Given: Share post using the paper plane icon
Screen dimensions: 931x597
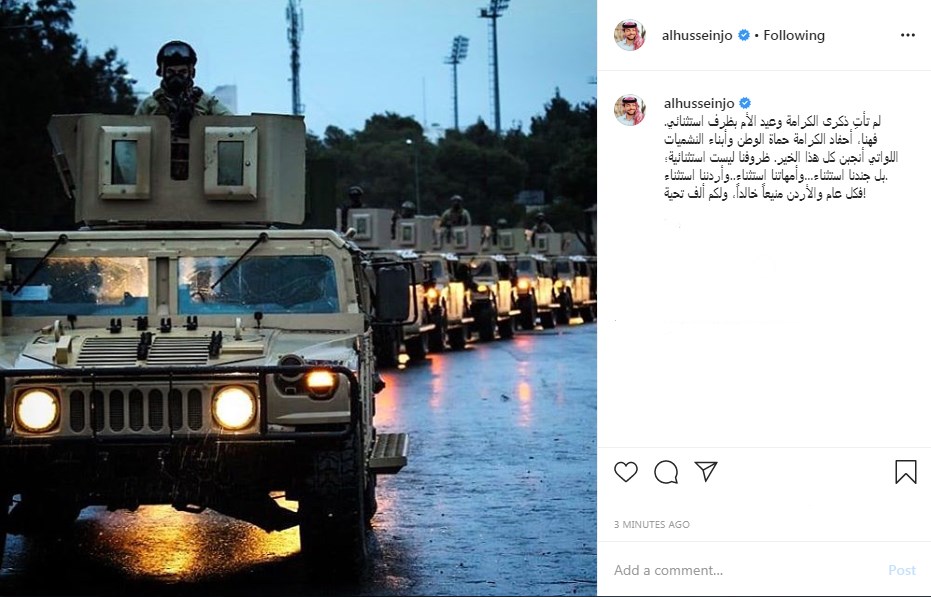Looking at the screenshot, I should click(706, 471).
